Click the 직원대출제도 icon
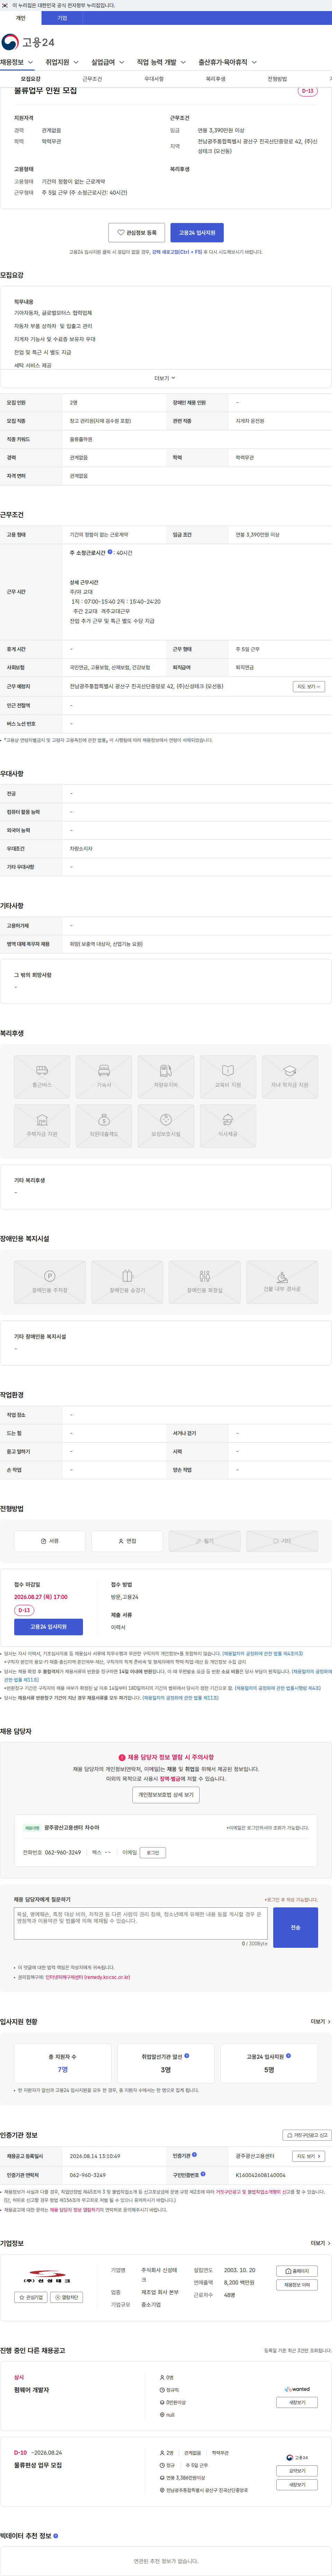This screenshot has height=2576, width=332. pyautogui.click(x=104, y=1126)
